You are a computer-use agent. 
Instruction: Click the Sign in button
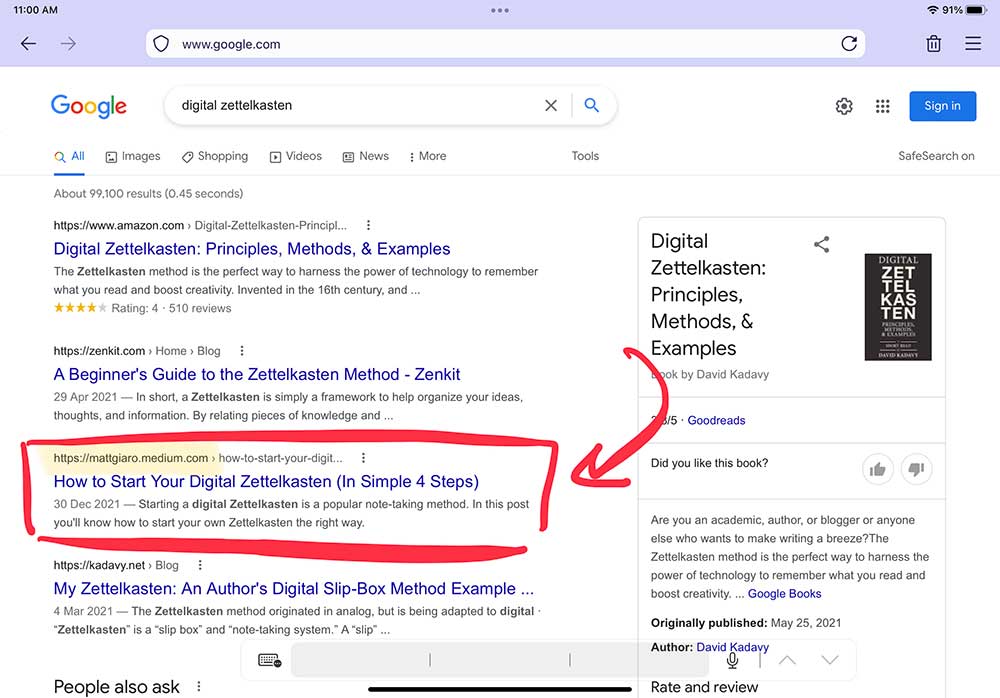click(x=943, y=106)
